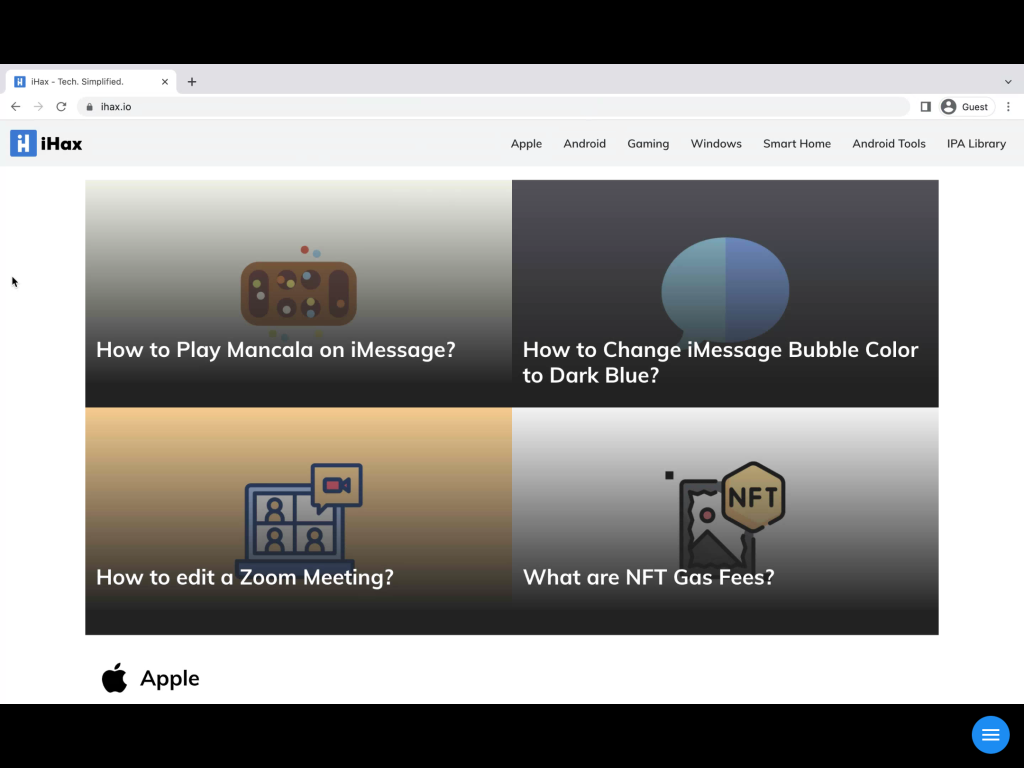Viewport: 1024px width, 768px height.
Task: Open What are NFT Gas Fees article
Action: [648, 577]
